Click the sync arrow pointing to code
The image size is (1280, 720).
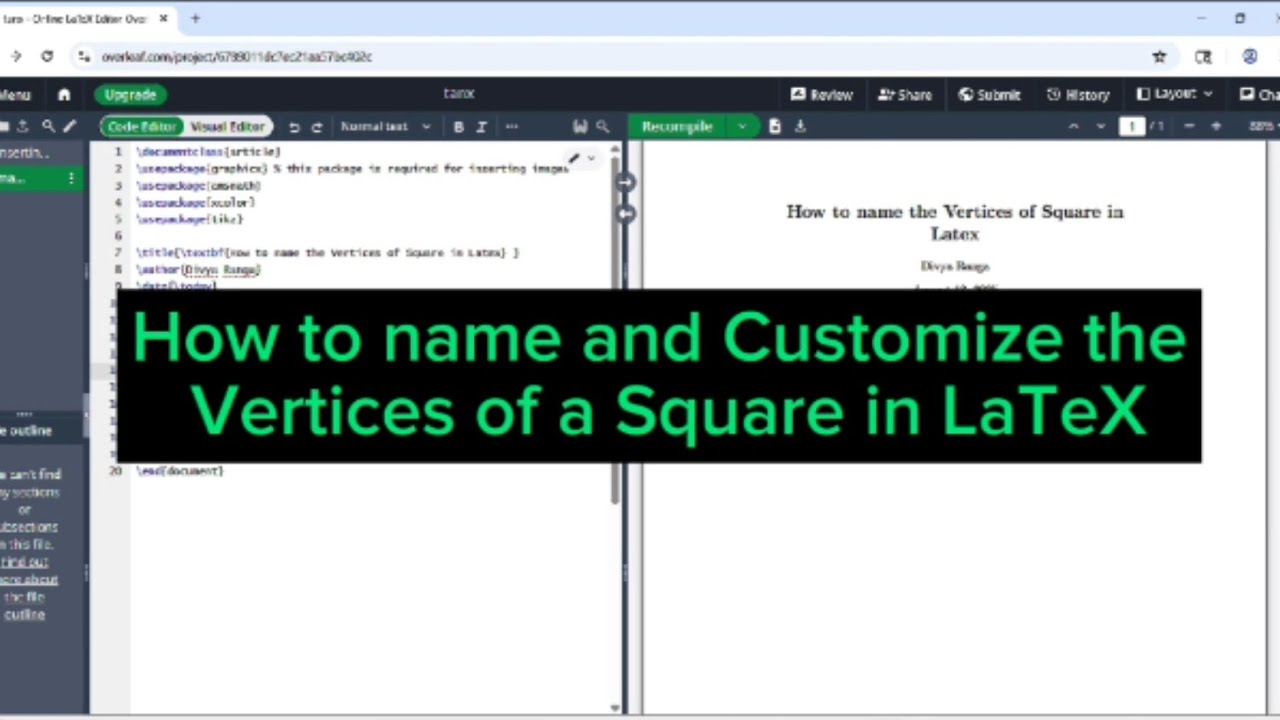tap(625, 213)
